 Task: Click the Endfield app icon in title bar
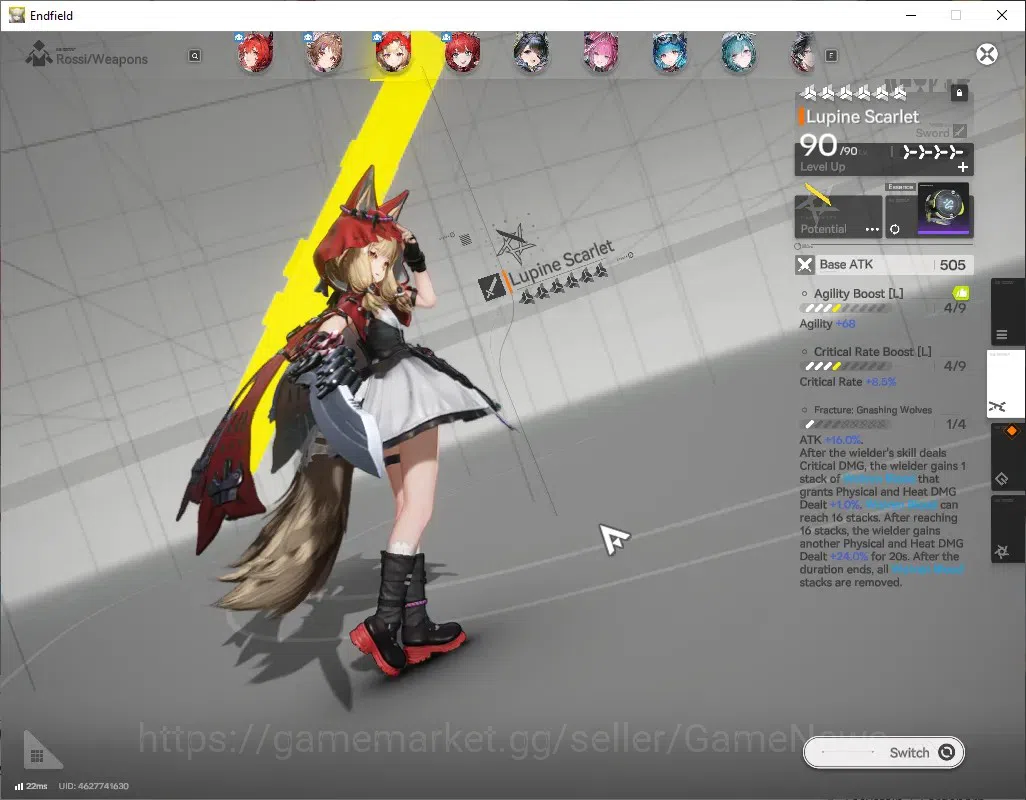point(17,15)
